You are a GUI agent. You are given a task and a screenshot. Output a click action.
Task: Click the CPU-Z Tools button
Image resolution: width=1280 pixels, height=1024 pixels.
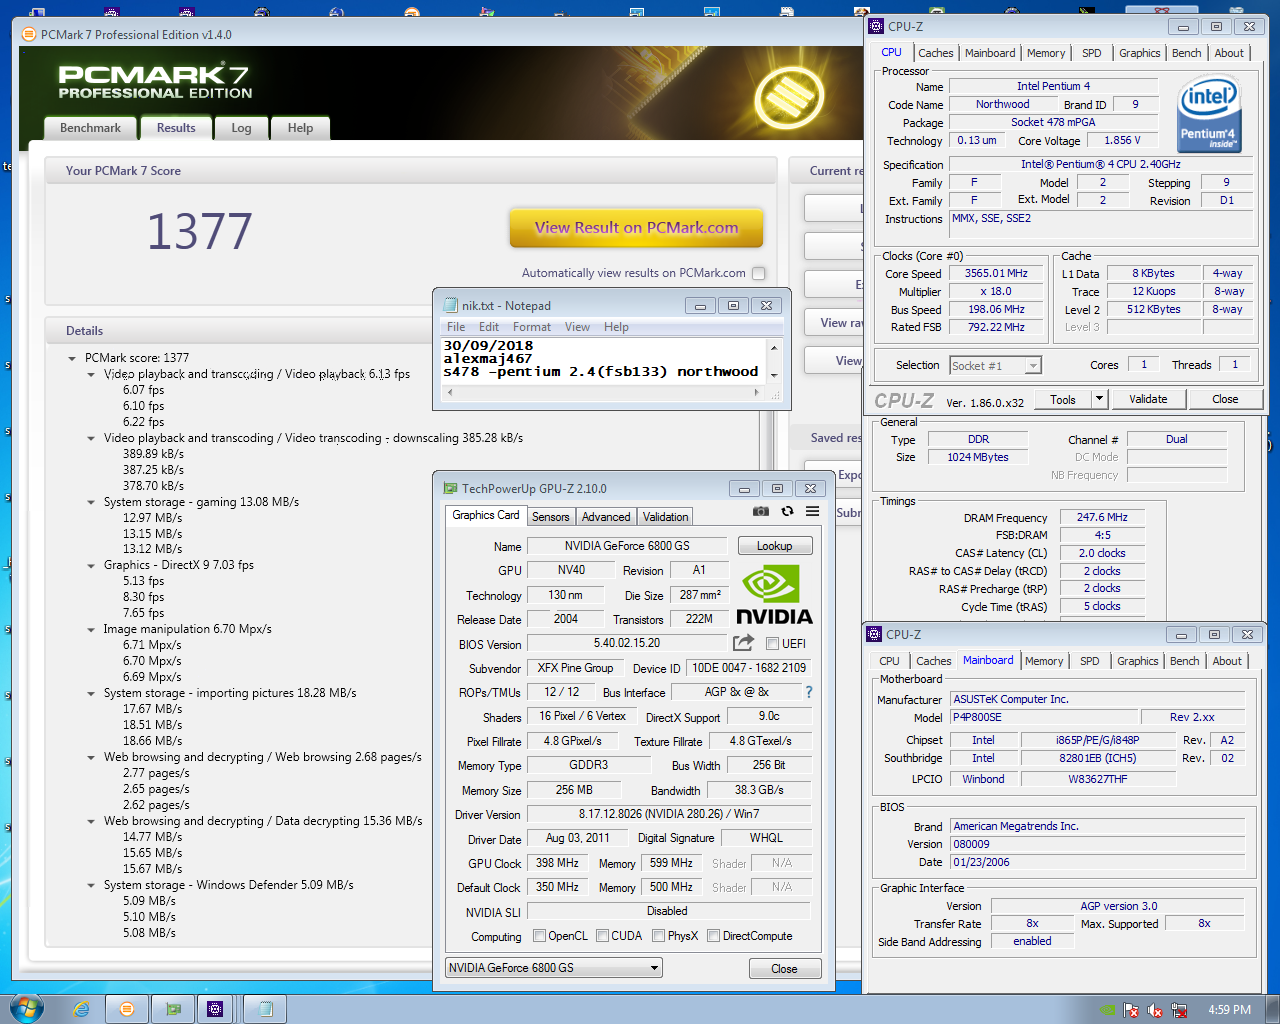click(1063, 399)
